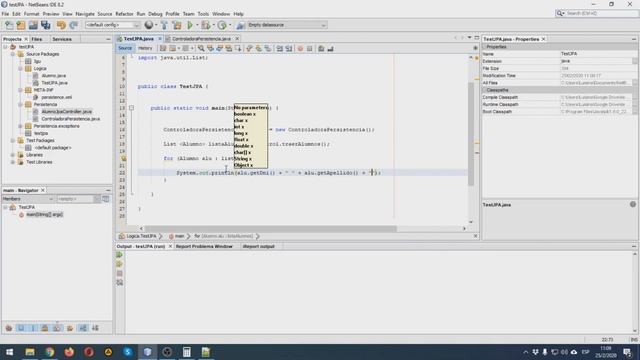Screen dimensions: 640x360
Task: Switch to the Services tab
Action: [x=62, y=39]
